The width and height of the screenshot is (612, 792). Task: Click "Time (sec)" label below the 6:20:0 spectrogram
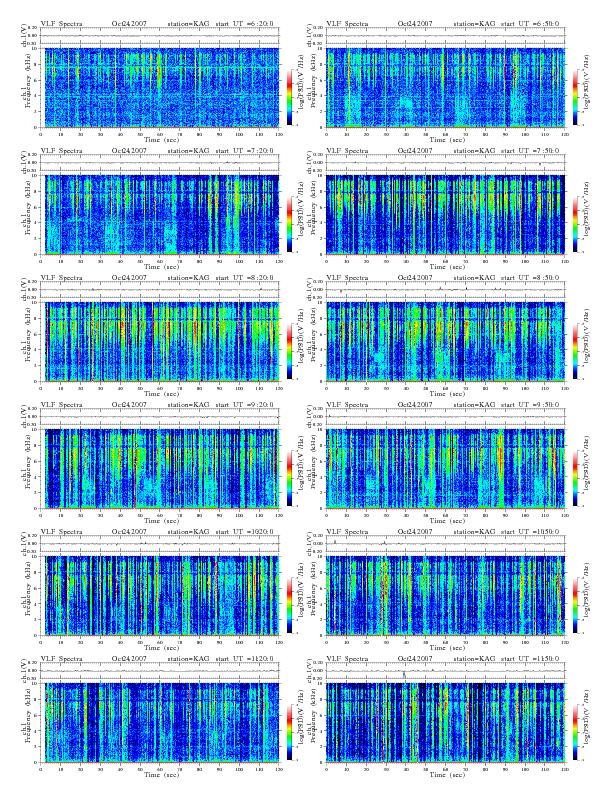point(161,139)
